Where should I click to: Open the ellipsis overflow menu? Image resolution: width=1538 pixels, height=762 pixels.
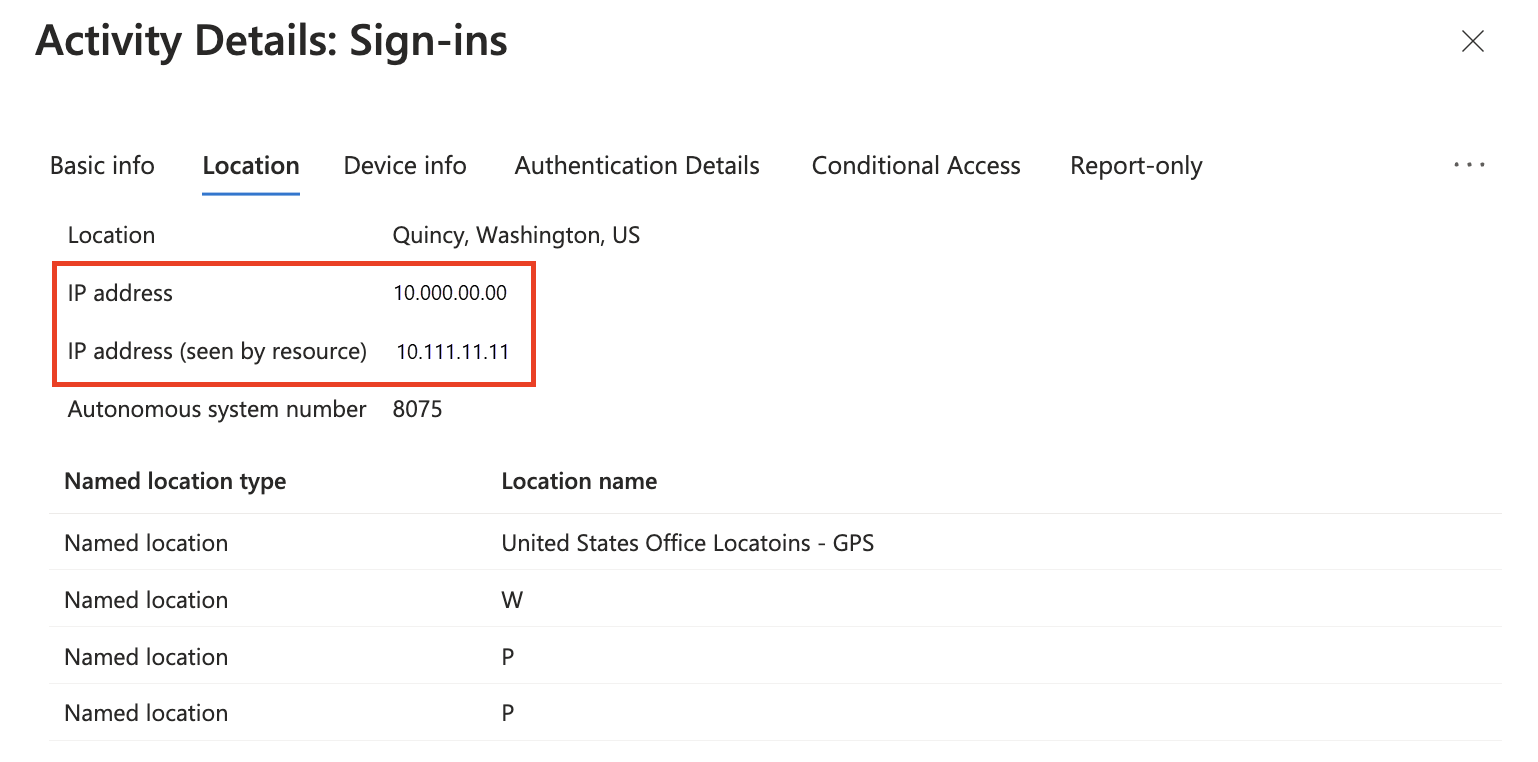(1469, 165)
